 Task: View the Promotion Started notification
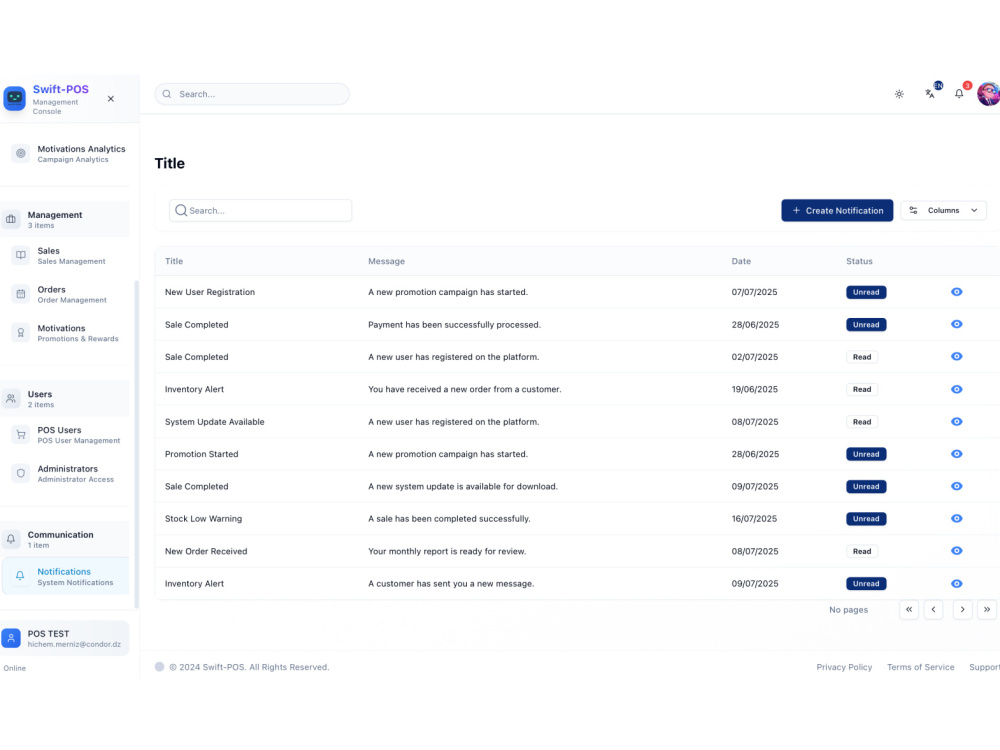957,454
